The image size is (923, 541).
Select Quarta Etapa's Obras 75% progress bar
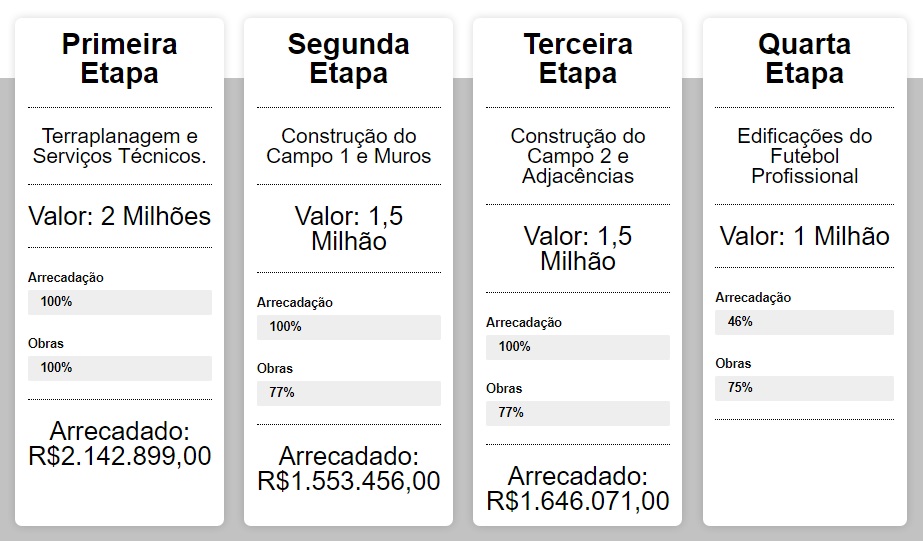point(804,388)
